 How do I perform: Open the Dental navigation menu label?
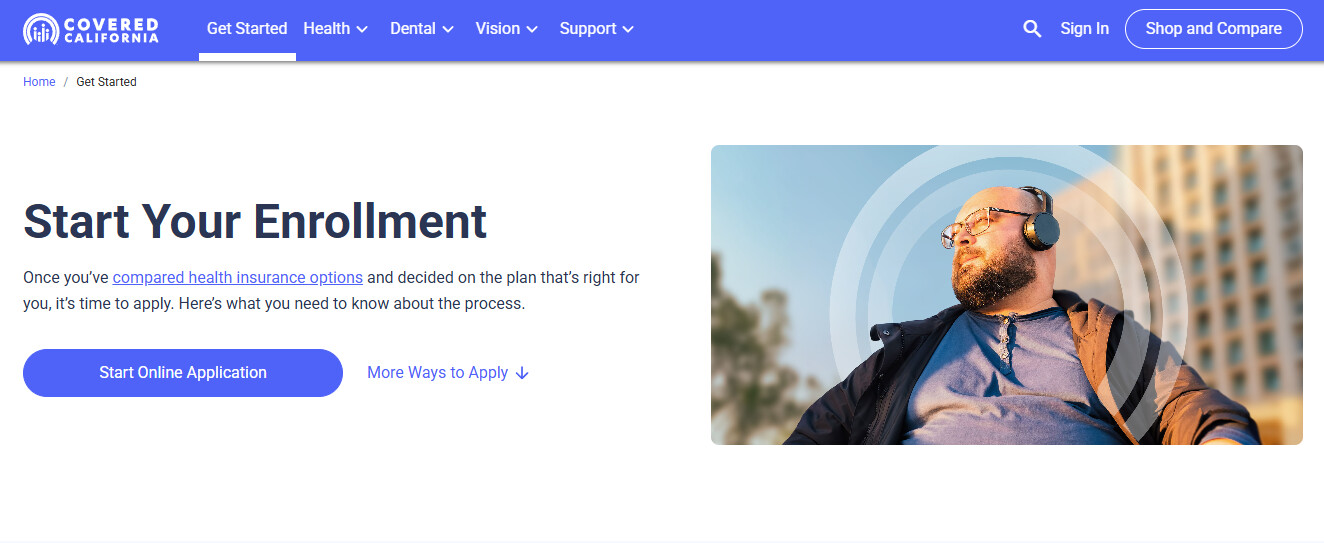click(x=413, y=29)
